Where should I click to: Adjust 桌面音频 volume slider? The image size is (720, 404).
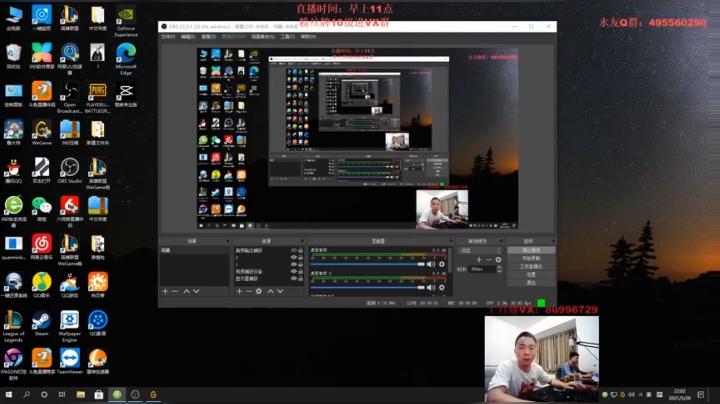point(367,264)
